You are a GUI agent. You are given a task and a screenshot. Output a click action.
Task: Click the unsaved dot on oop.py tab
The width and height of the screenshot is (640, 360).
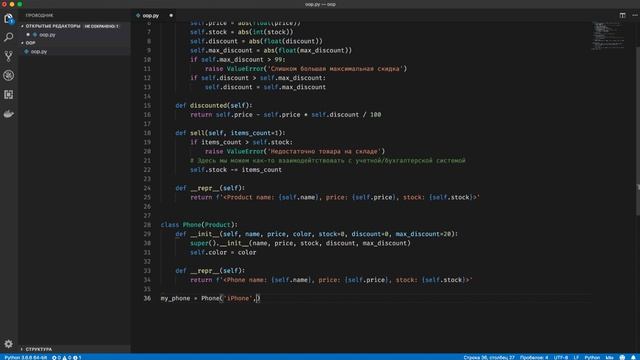pyautogui.click(x=171, y=16)
